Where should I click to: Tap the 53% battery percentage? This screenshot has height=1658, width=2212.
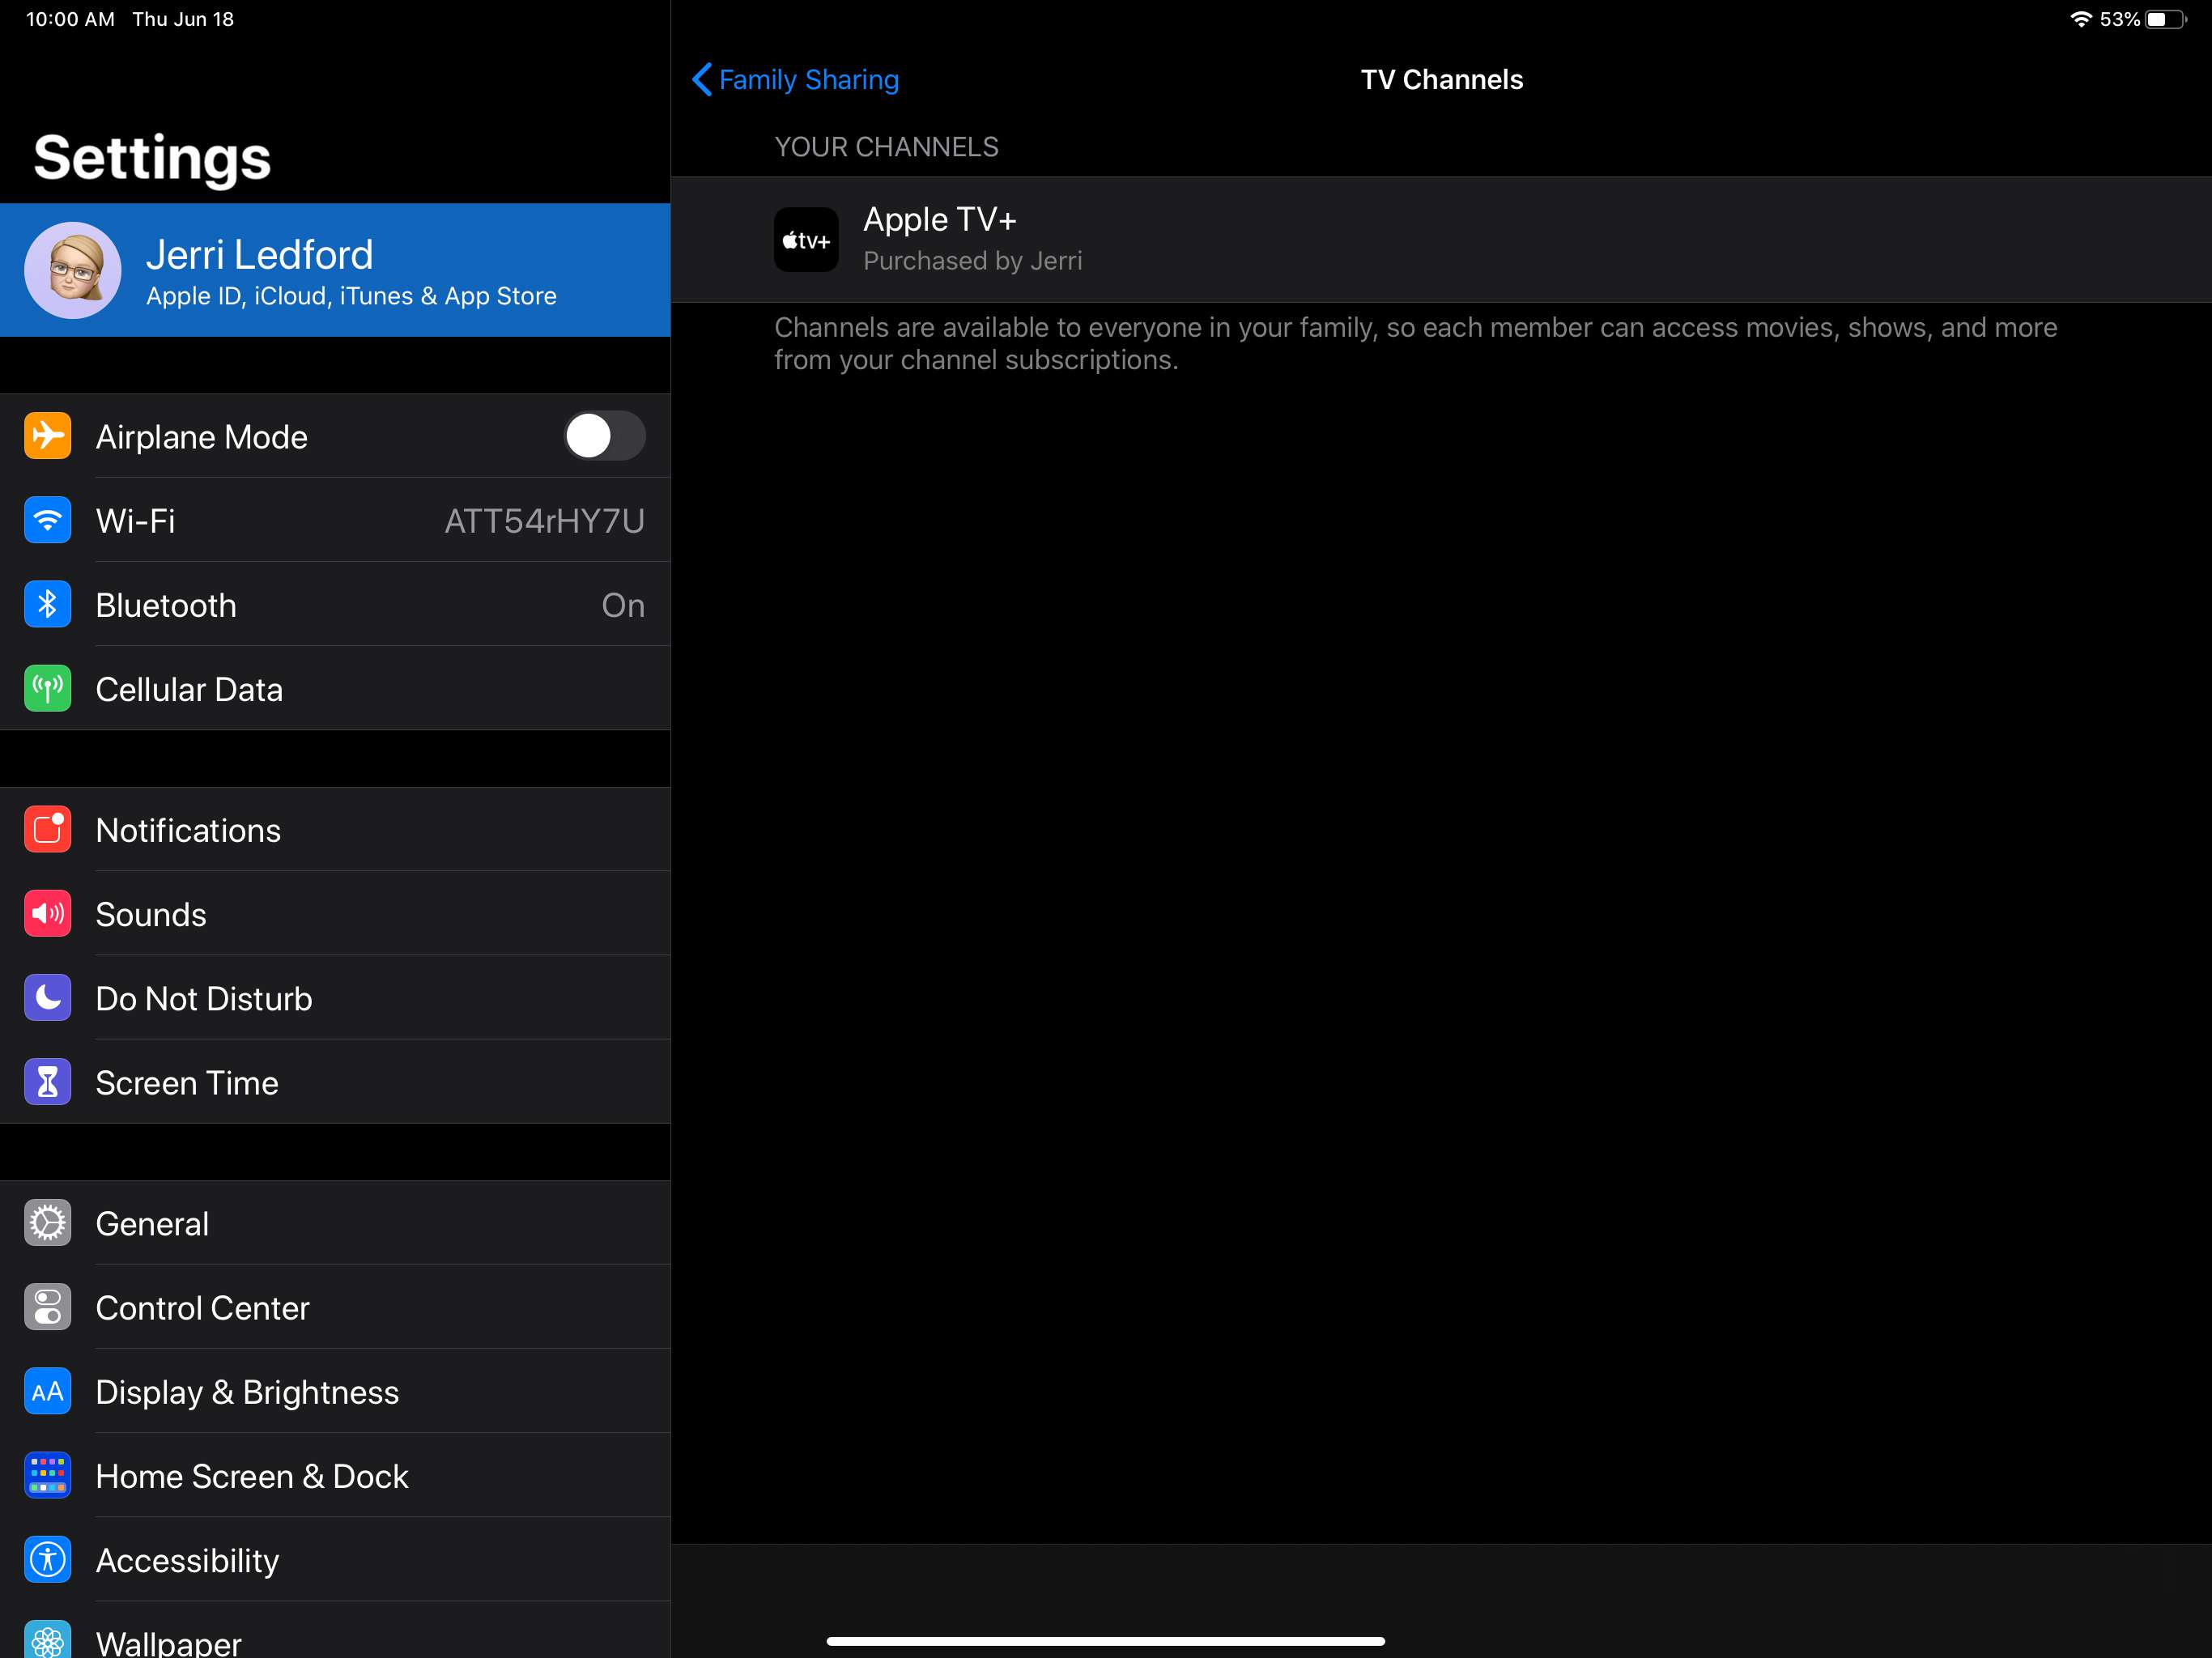point(2119,19)
